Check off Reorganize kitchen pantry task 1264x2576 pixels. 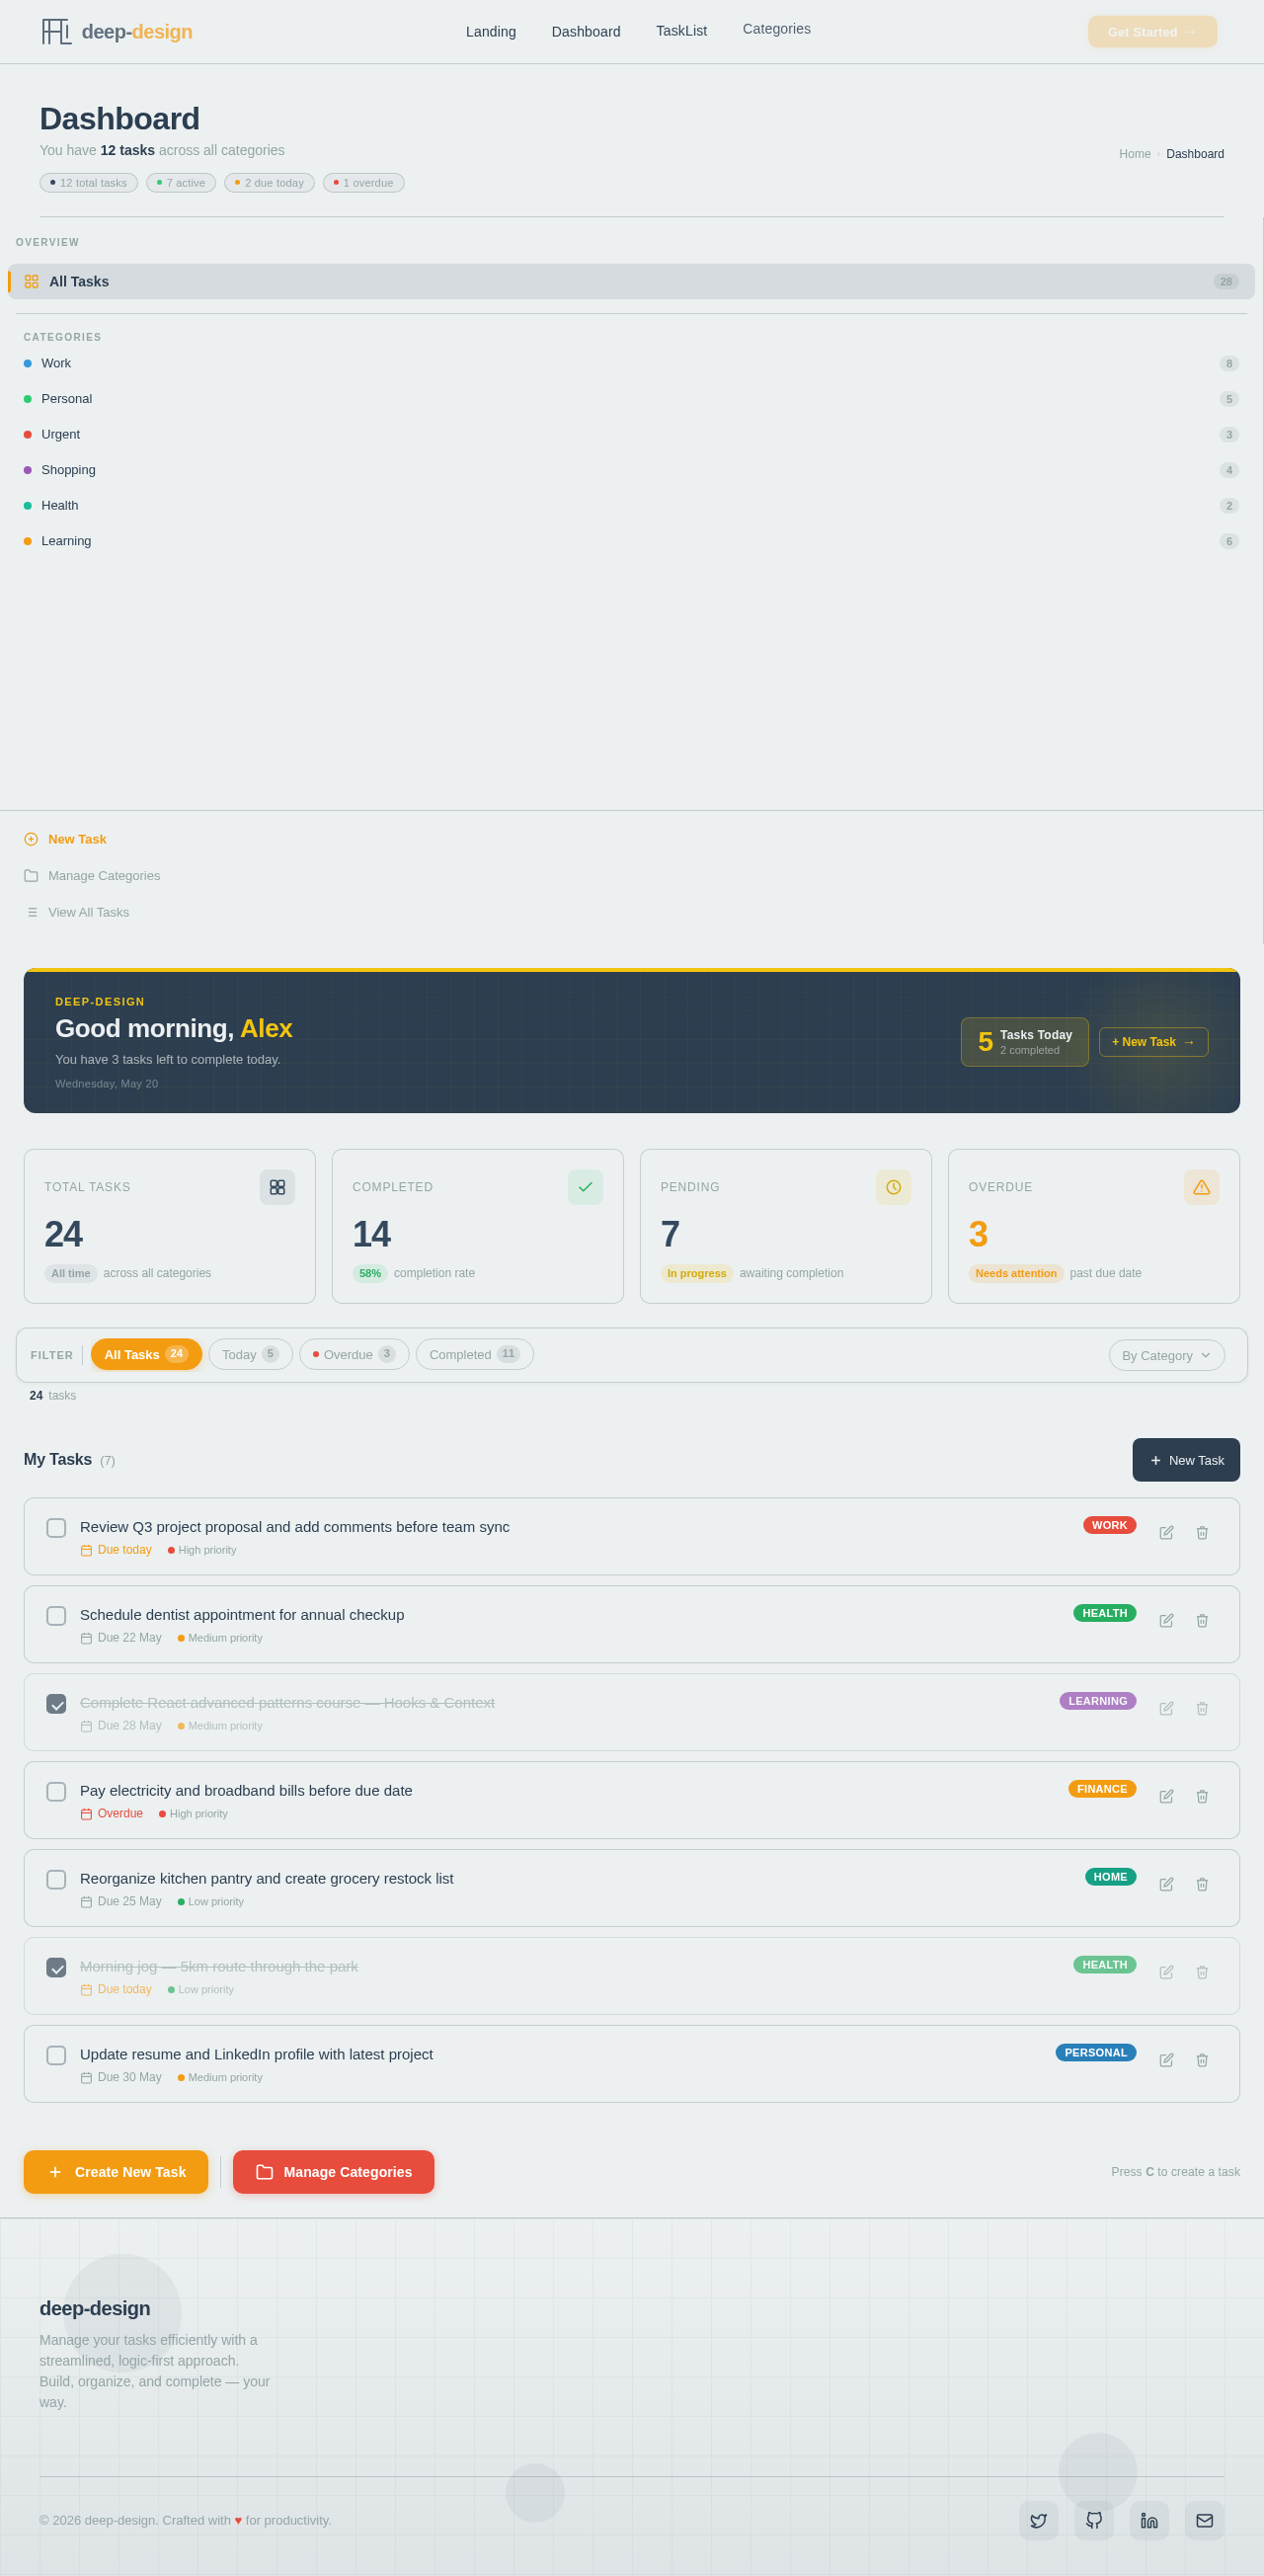(x=57, y=1880)
